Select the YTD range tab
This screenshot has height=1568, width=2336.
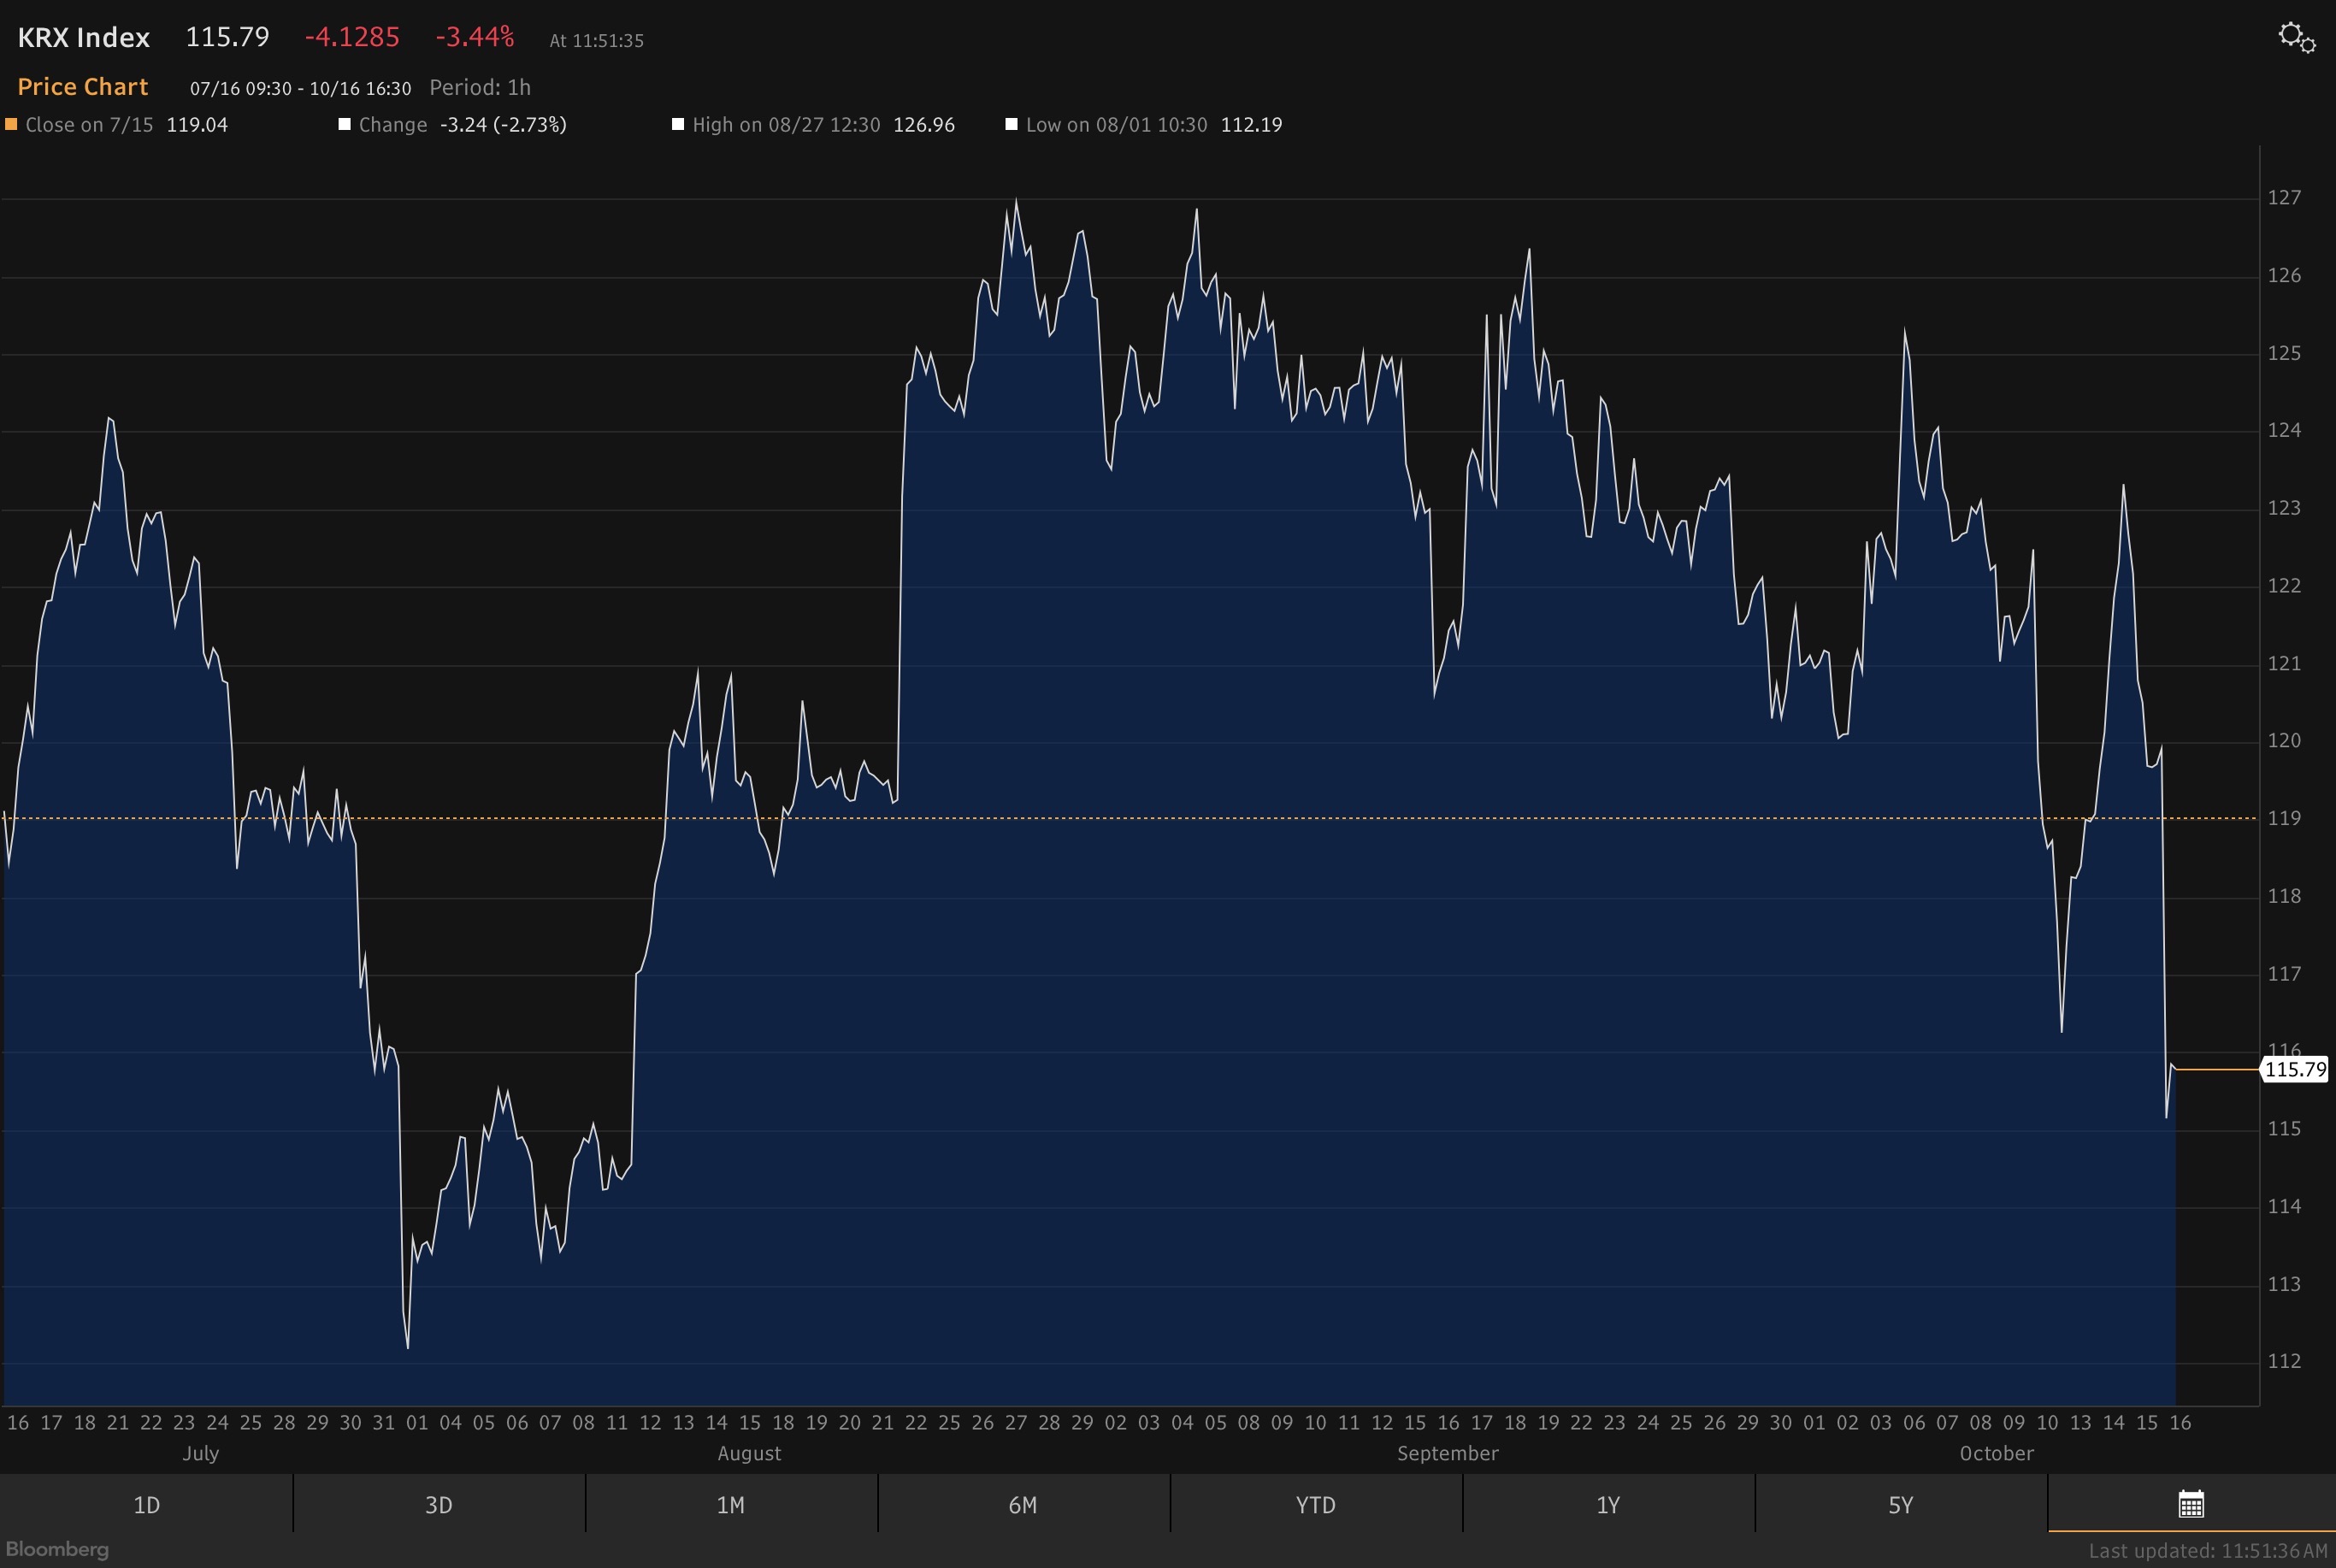pyautogui.click(x=1315, y=1505)
